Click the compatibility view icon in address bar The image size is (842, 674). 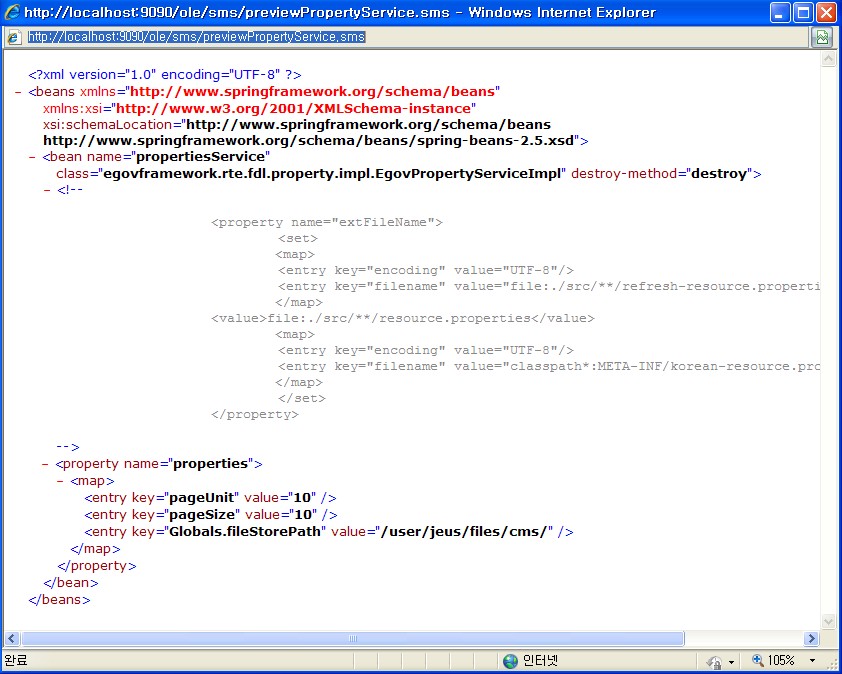pyautogui.click(x=822, y=37)
